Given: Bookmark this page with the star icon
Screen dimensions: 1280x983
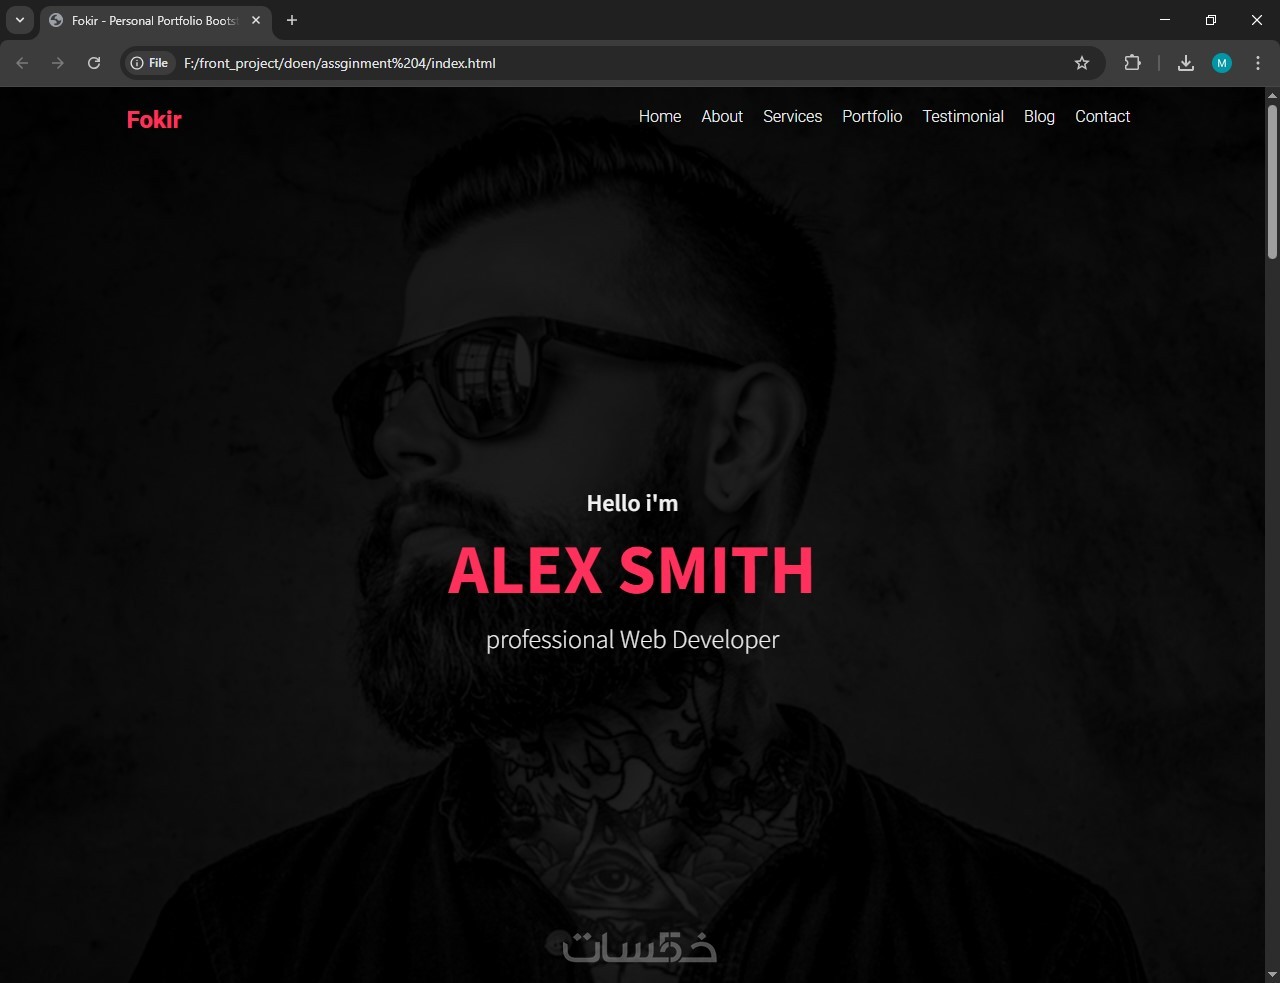Looking at the screenshot, I should [x=1082, y=63].
